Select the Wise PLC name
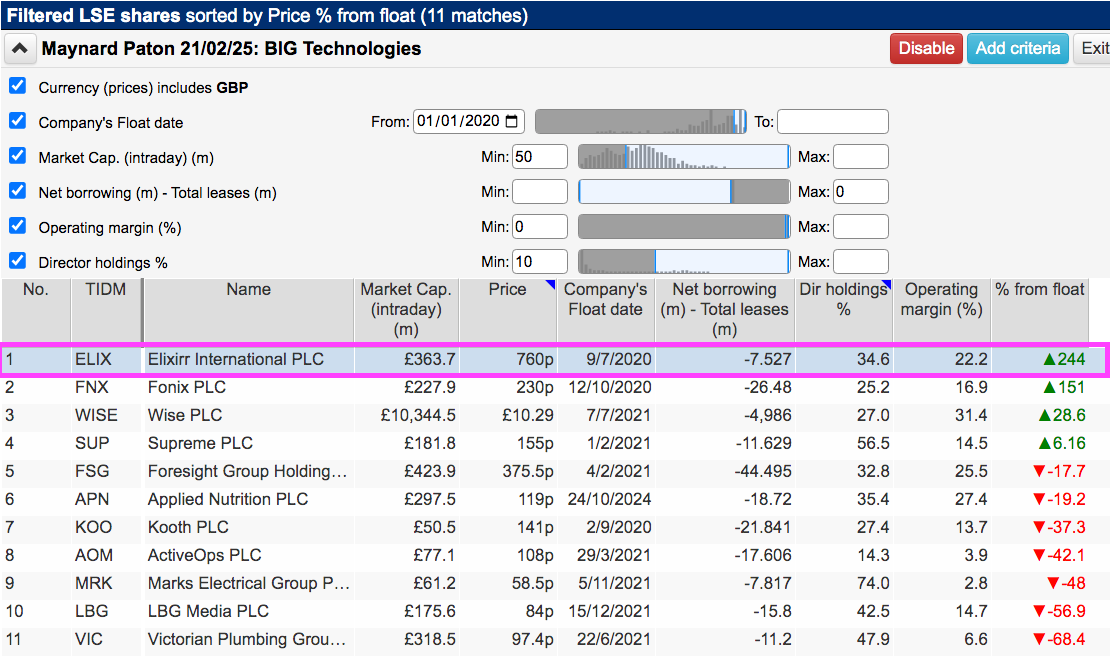The image size is (1110, 660). pos(185,416)
